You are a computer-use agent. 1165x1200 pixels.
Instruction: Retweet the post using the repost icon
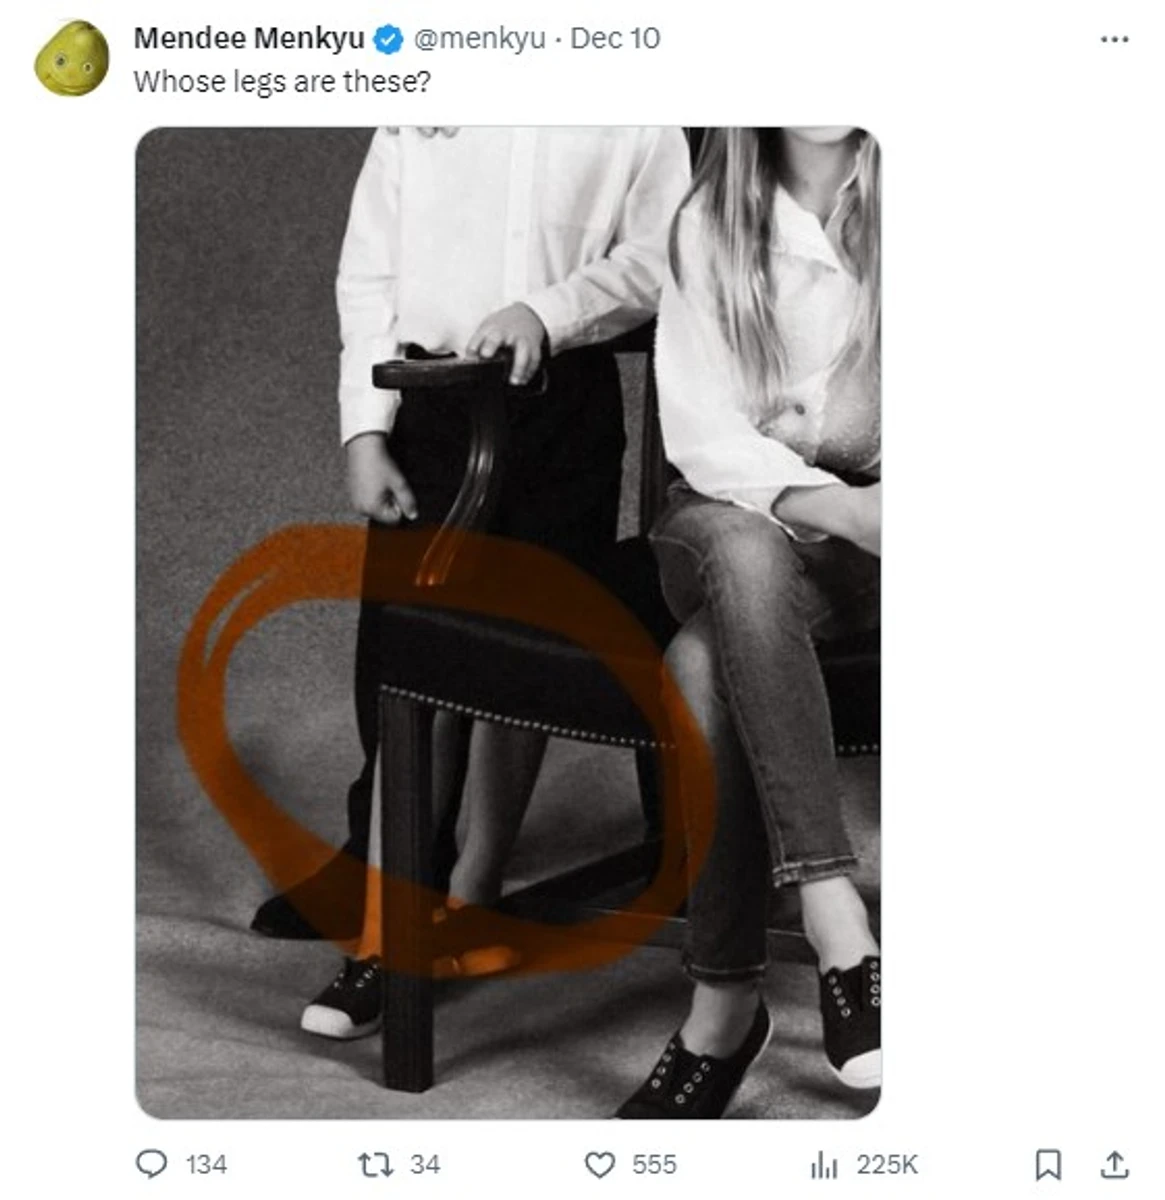(375, 1164)
